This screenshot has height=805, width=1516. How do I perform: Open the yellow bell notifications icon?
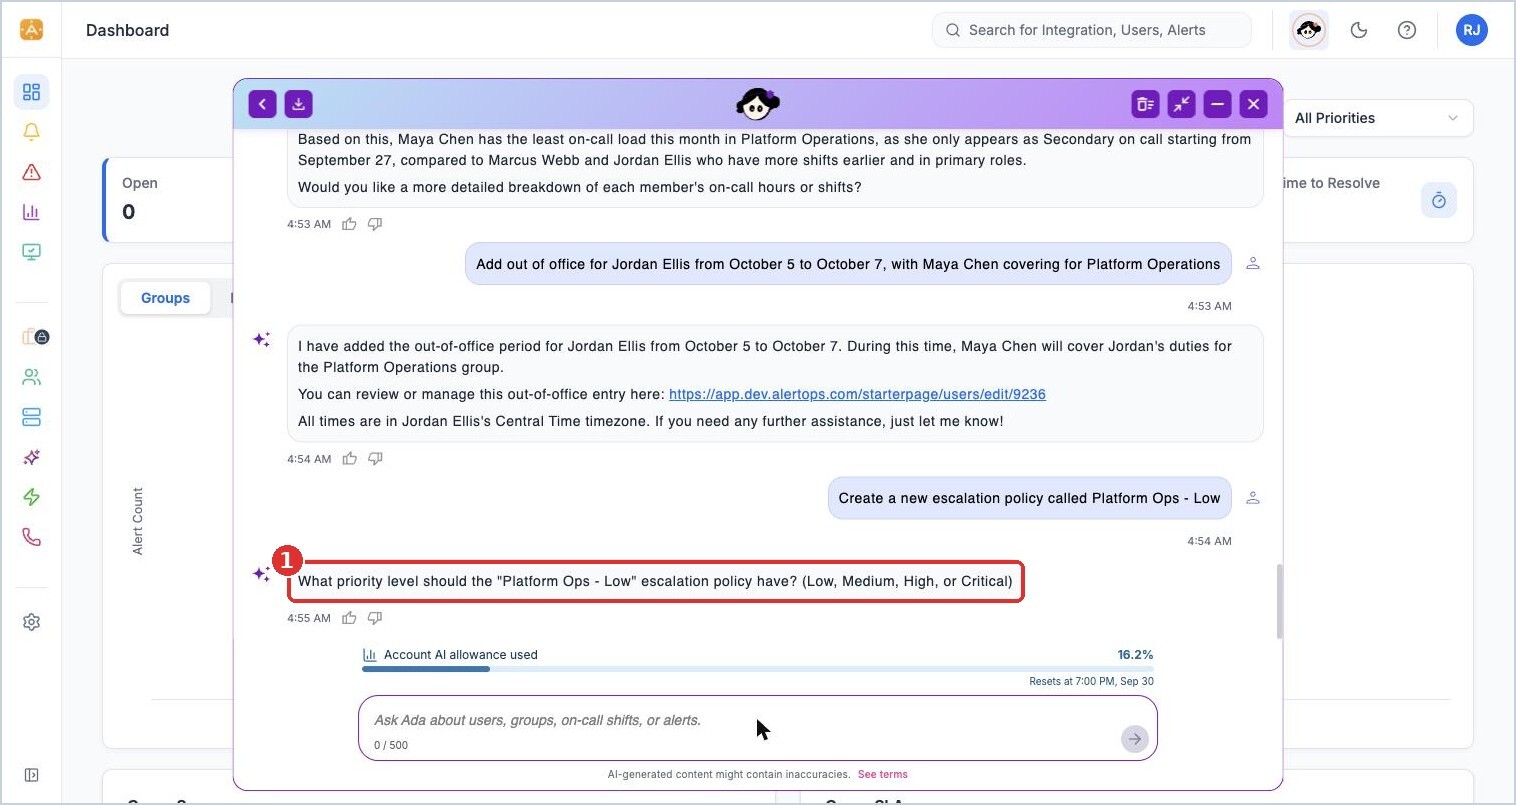coord(31,132)
